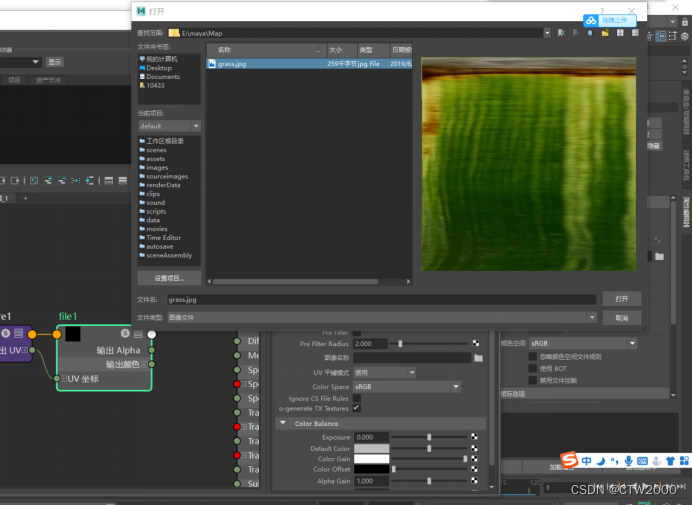Toggle the 忽略颜色空间文件规则 checkbox
Screen dimensions: 693x505
533,356
